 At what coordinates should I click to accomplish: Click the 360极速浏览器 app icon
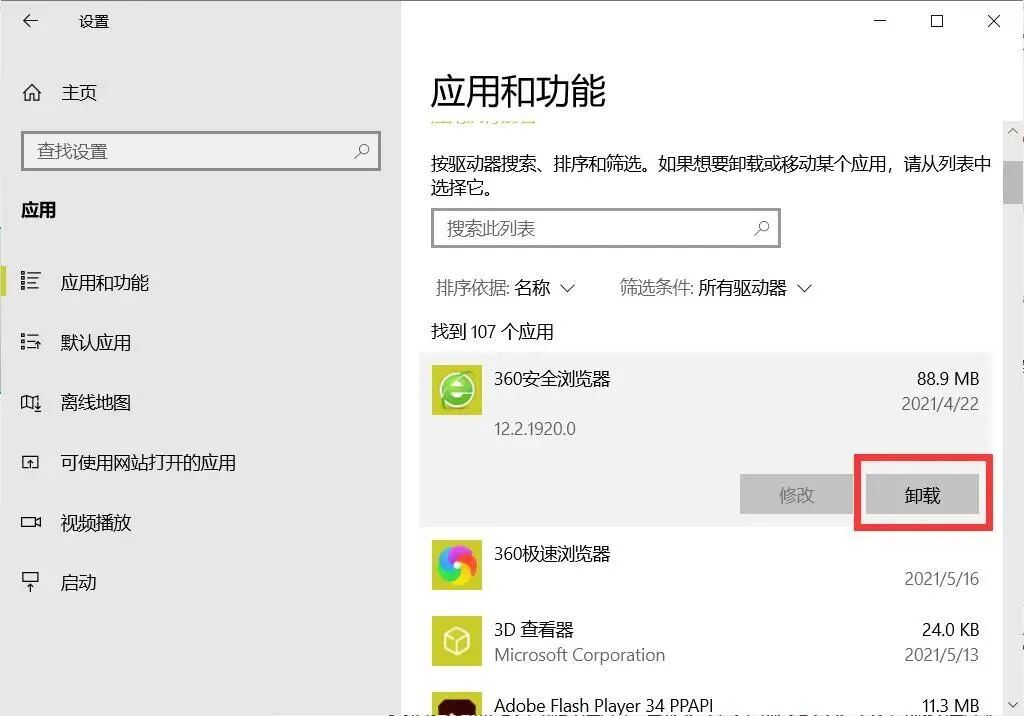coord(456,564)
